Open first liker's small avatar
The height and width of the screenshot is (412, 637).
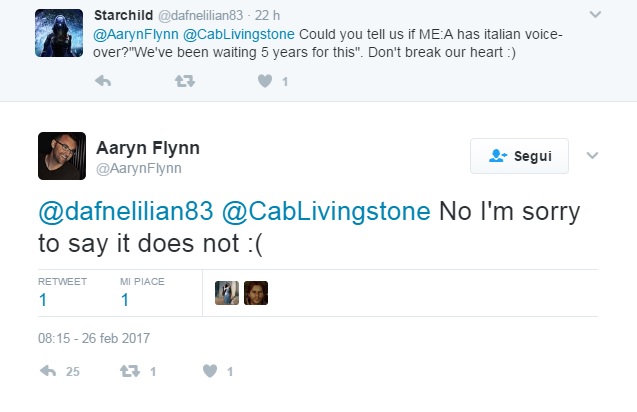click(x=227, y=292)
